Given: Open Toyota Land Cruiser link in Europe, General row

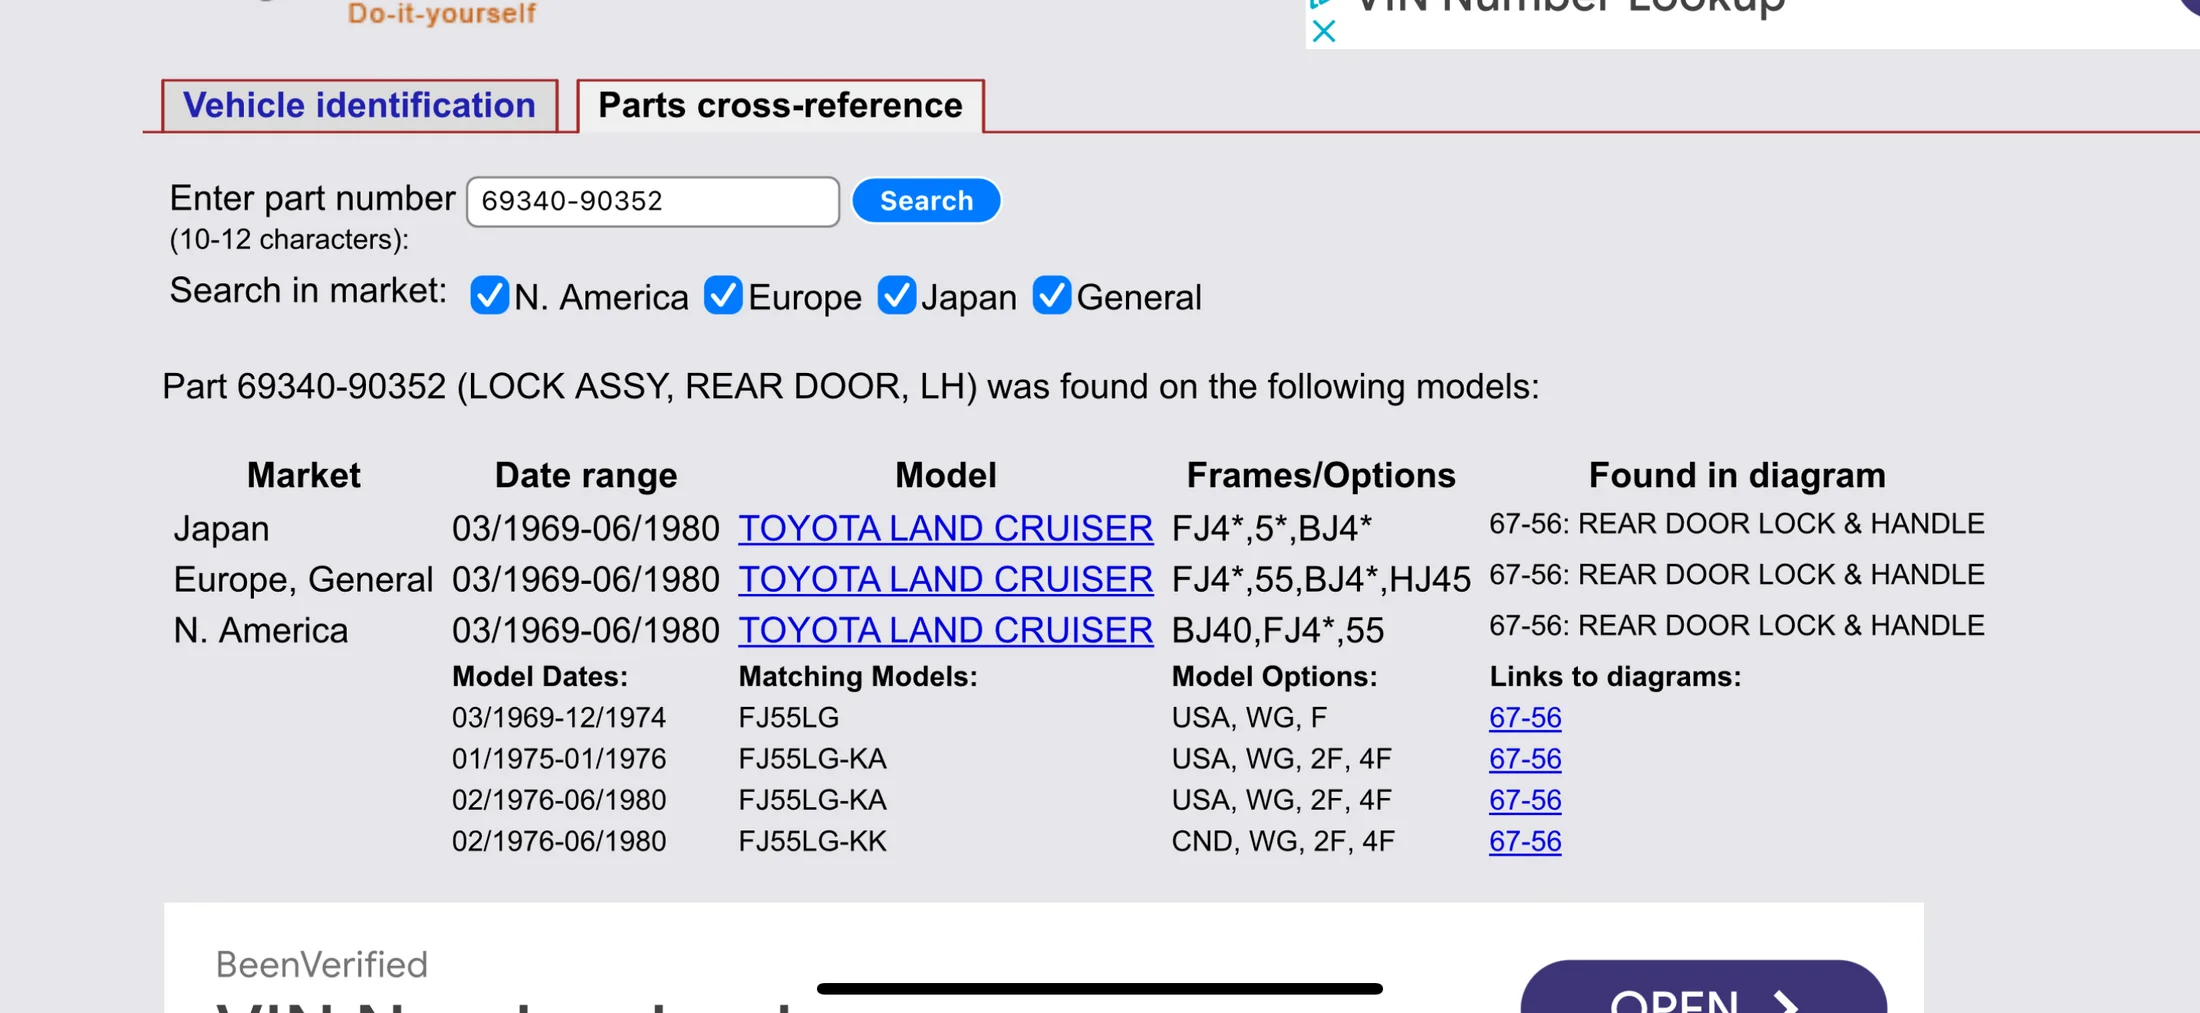Looking at the screenshot, I should (x=945, y=579).
